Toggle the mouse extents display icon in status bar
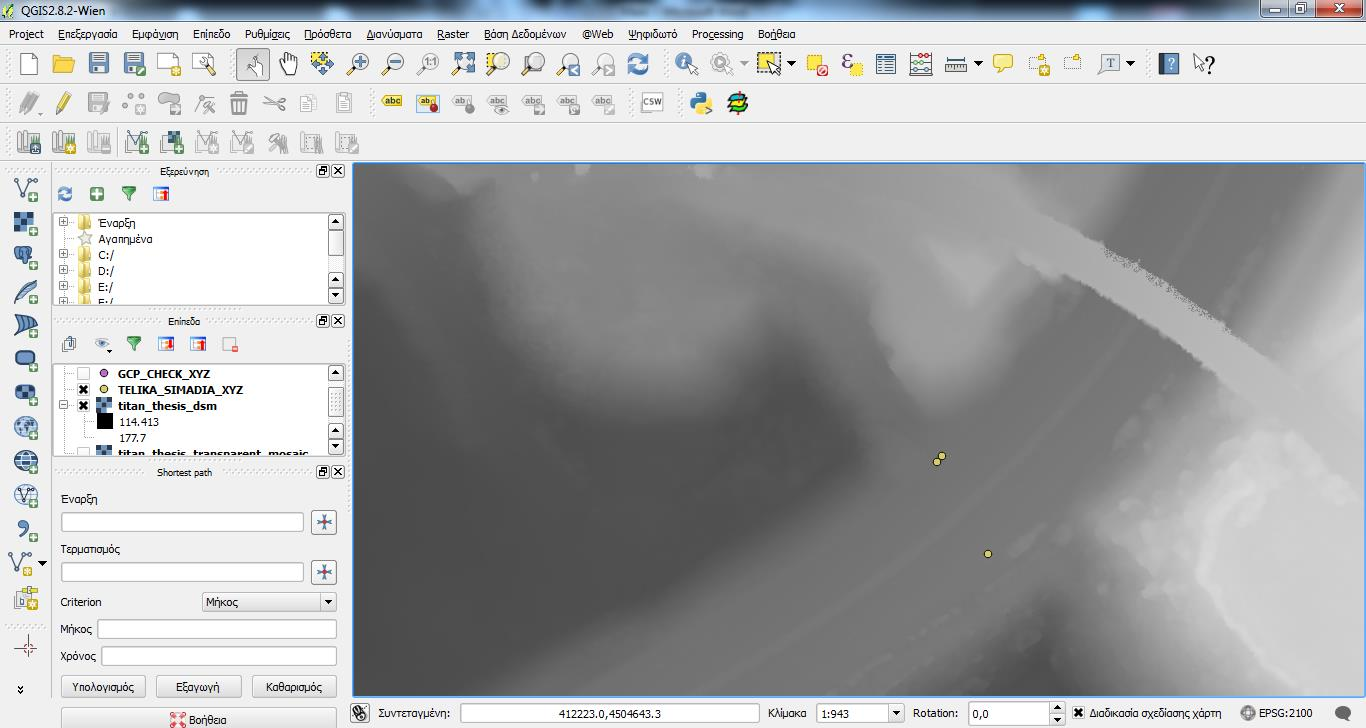The height and width of the screenshot is (728, 1366). pyautogui.click(x=360, y=713)
